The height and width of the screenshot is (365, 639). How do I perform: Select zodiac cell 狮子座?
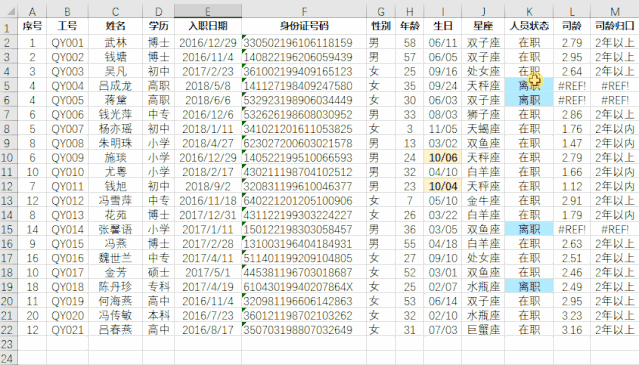point(483,114)
